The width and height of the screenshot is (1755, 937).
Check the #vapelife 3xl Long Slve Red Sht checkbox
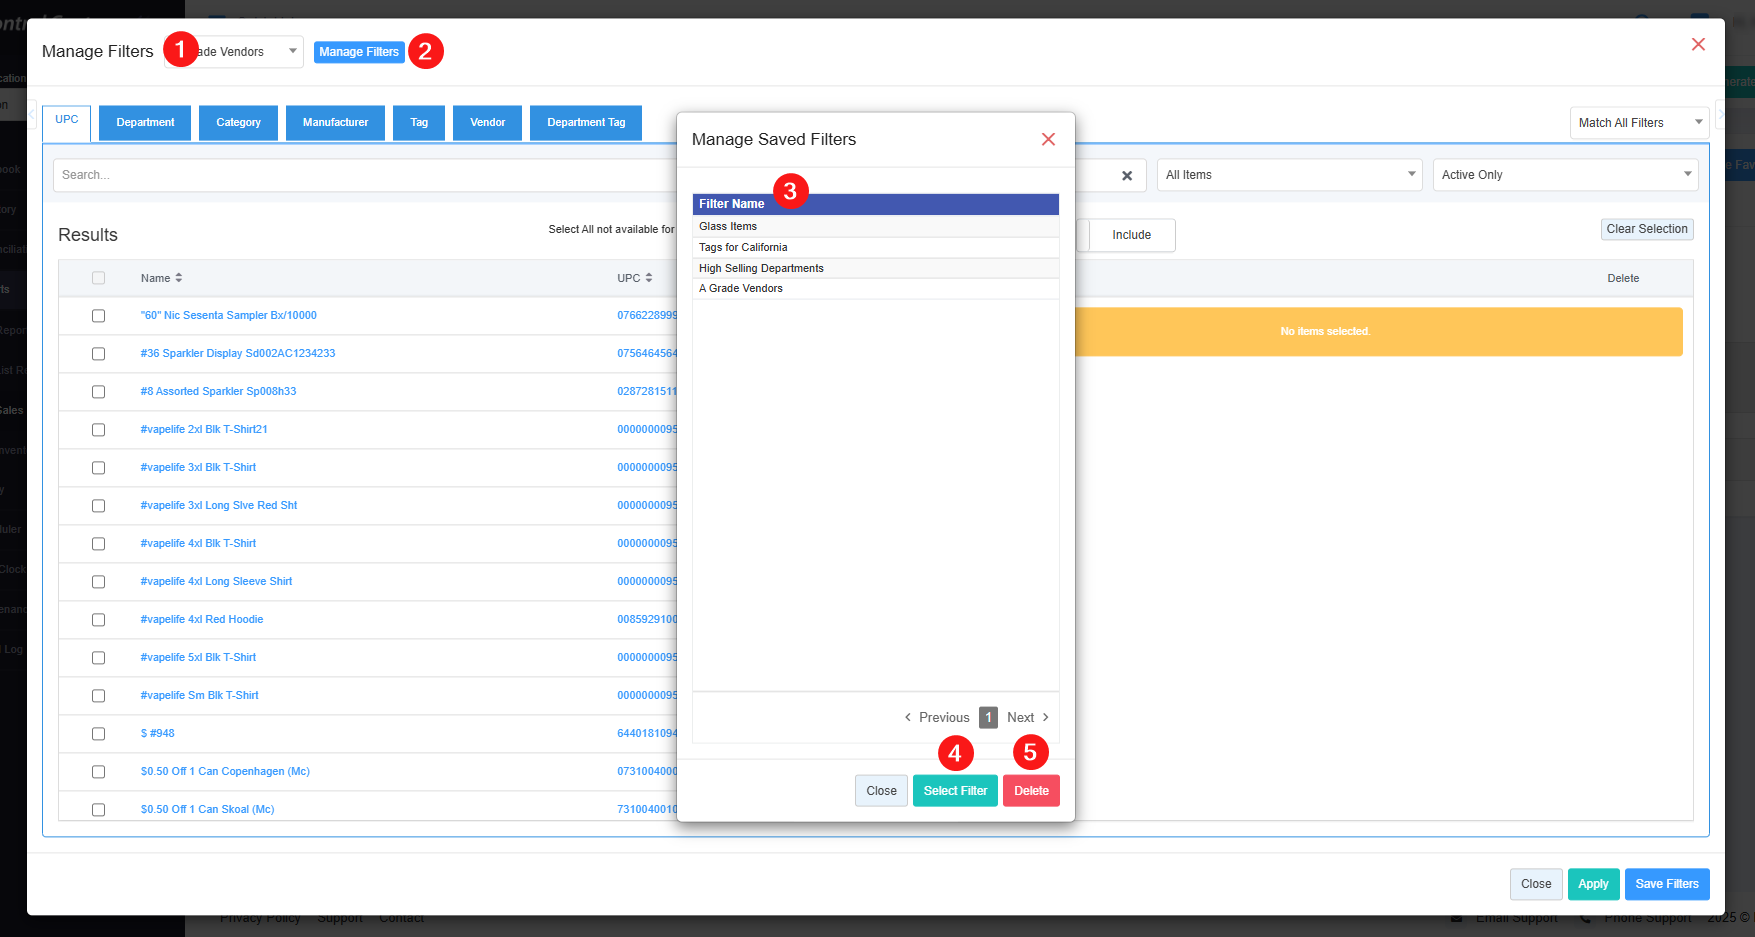click(x=98, y=506)
